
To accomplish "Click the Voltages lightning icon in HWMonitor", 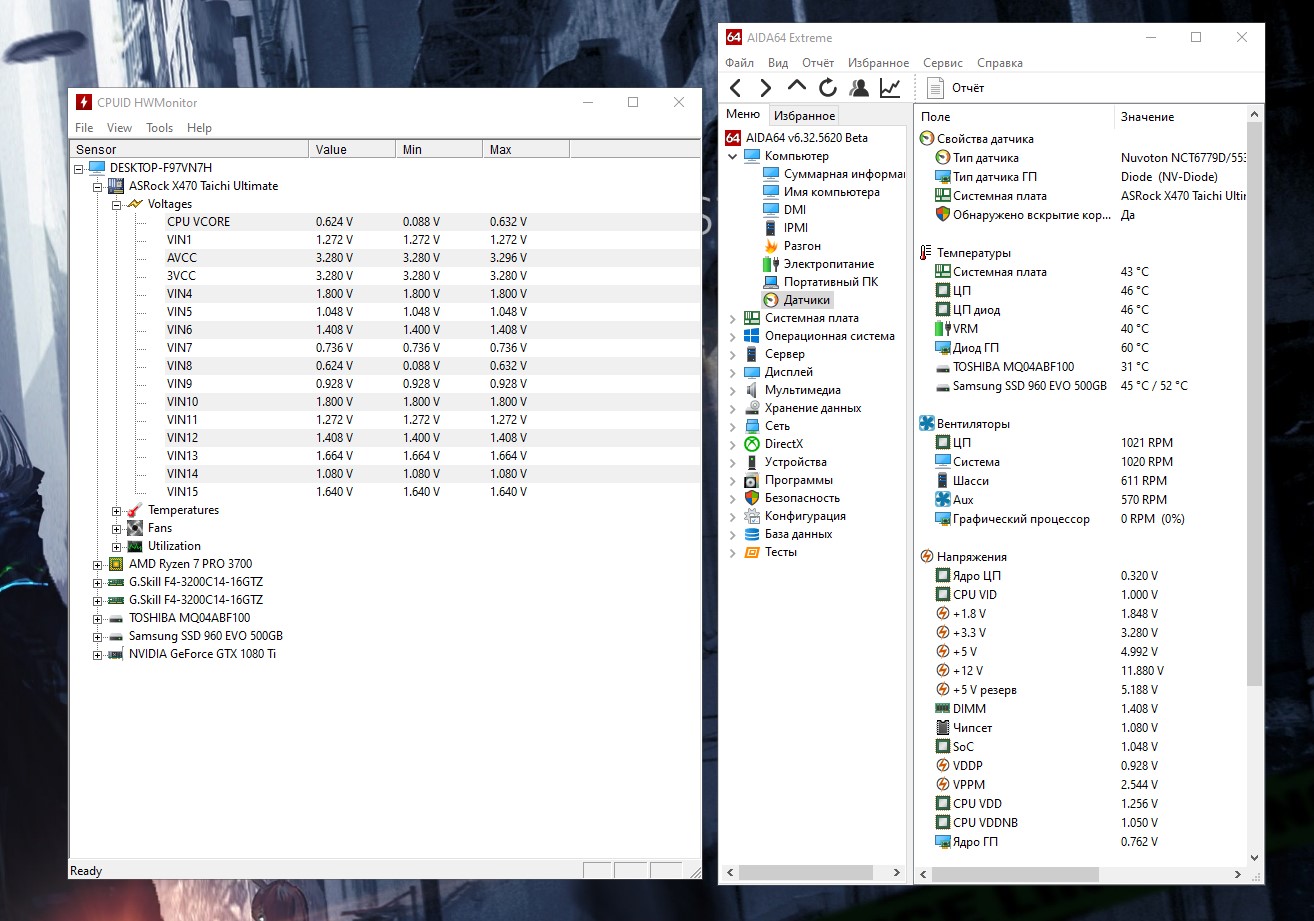I will pyautogui.click(x=135, y=204).
